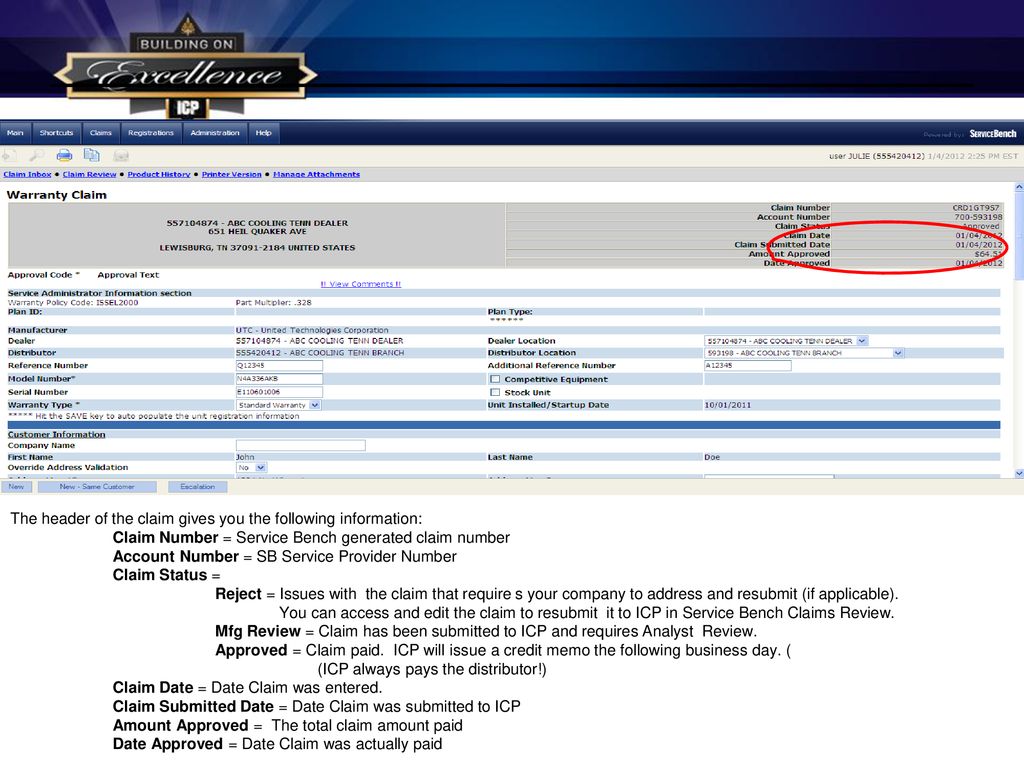Go to the Claim Inbox link
Image resolution: width=1024 pixels, height=768 pixels.
(27, 174)
